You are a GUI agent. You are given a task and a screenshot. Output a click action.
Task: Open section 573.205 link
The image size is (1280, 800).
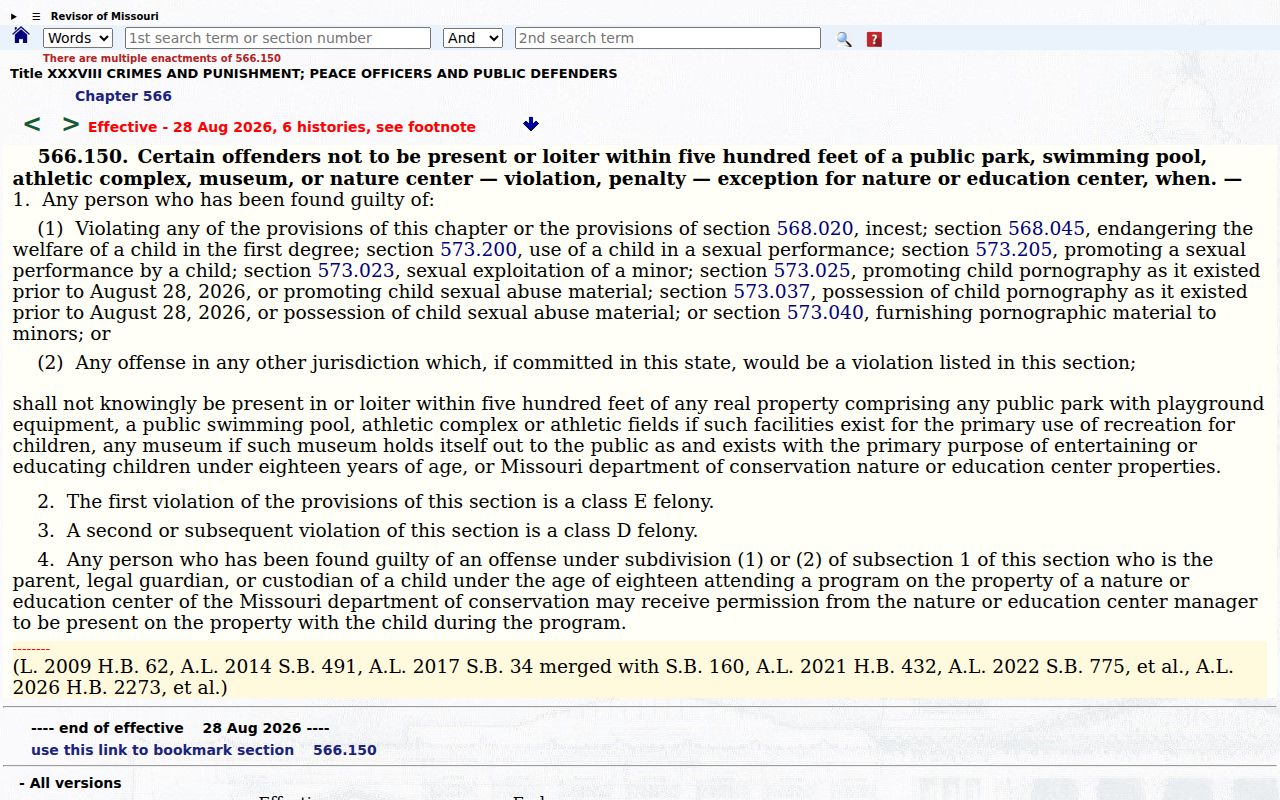tap(1014, 249)
